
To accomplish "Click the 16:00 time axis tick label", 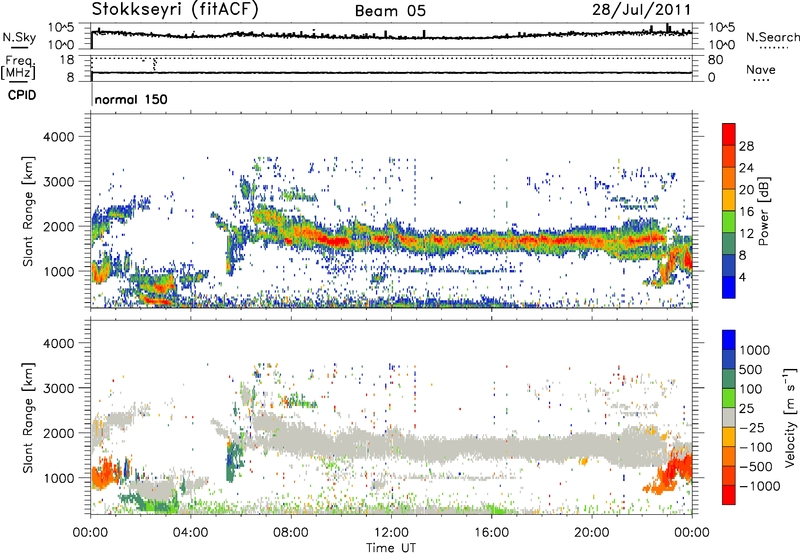I will [491, 533].
